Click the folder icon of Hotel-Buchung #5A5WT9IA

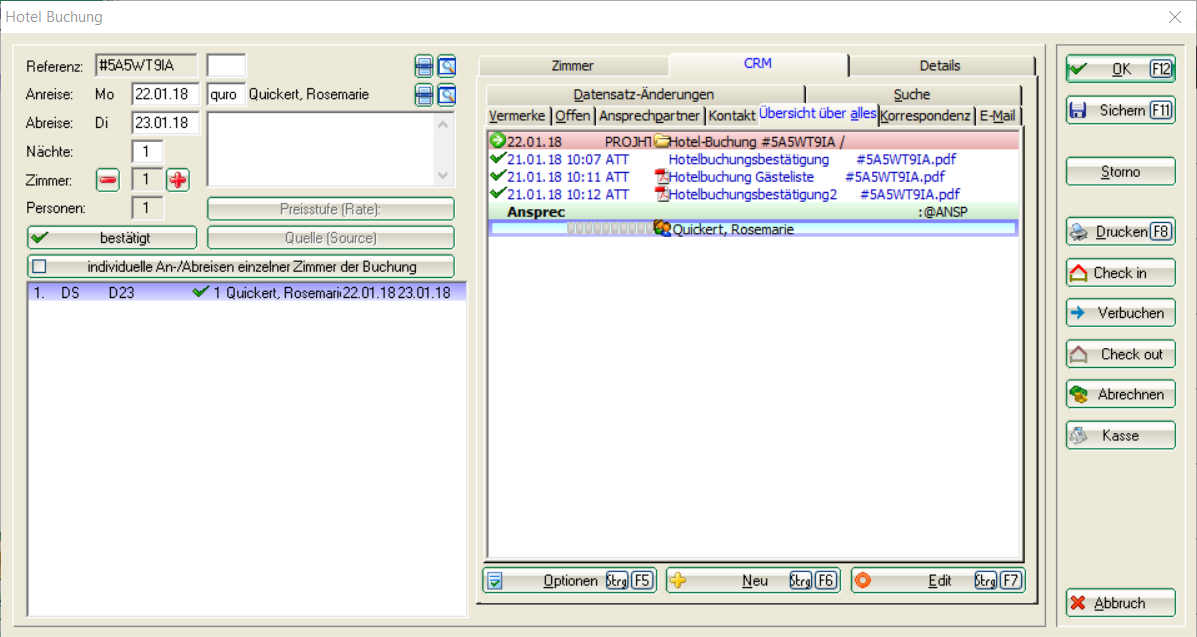click(661, 142)
